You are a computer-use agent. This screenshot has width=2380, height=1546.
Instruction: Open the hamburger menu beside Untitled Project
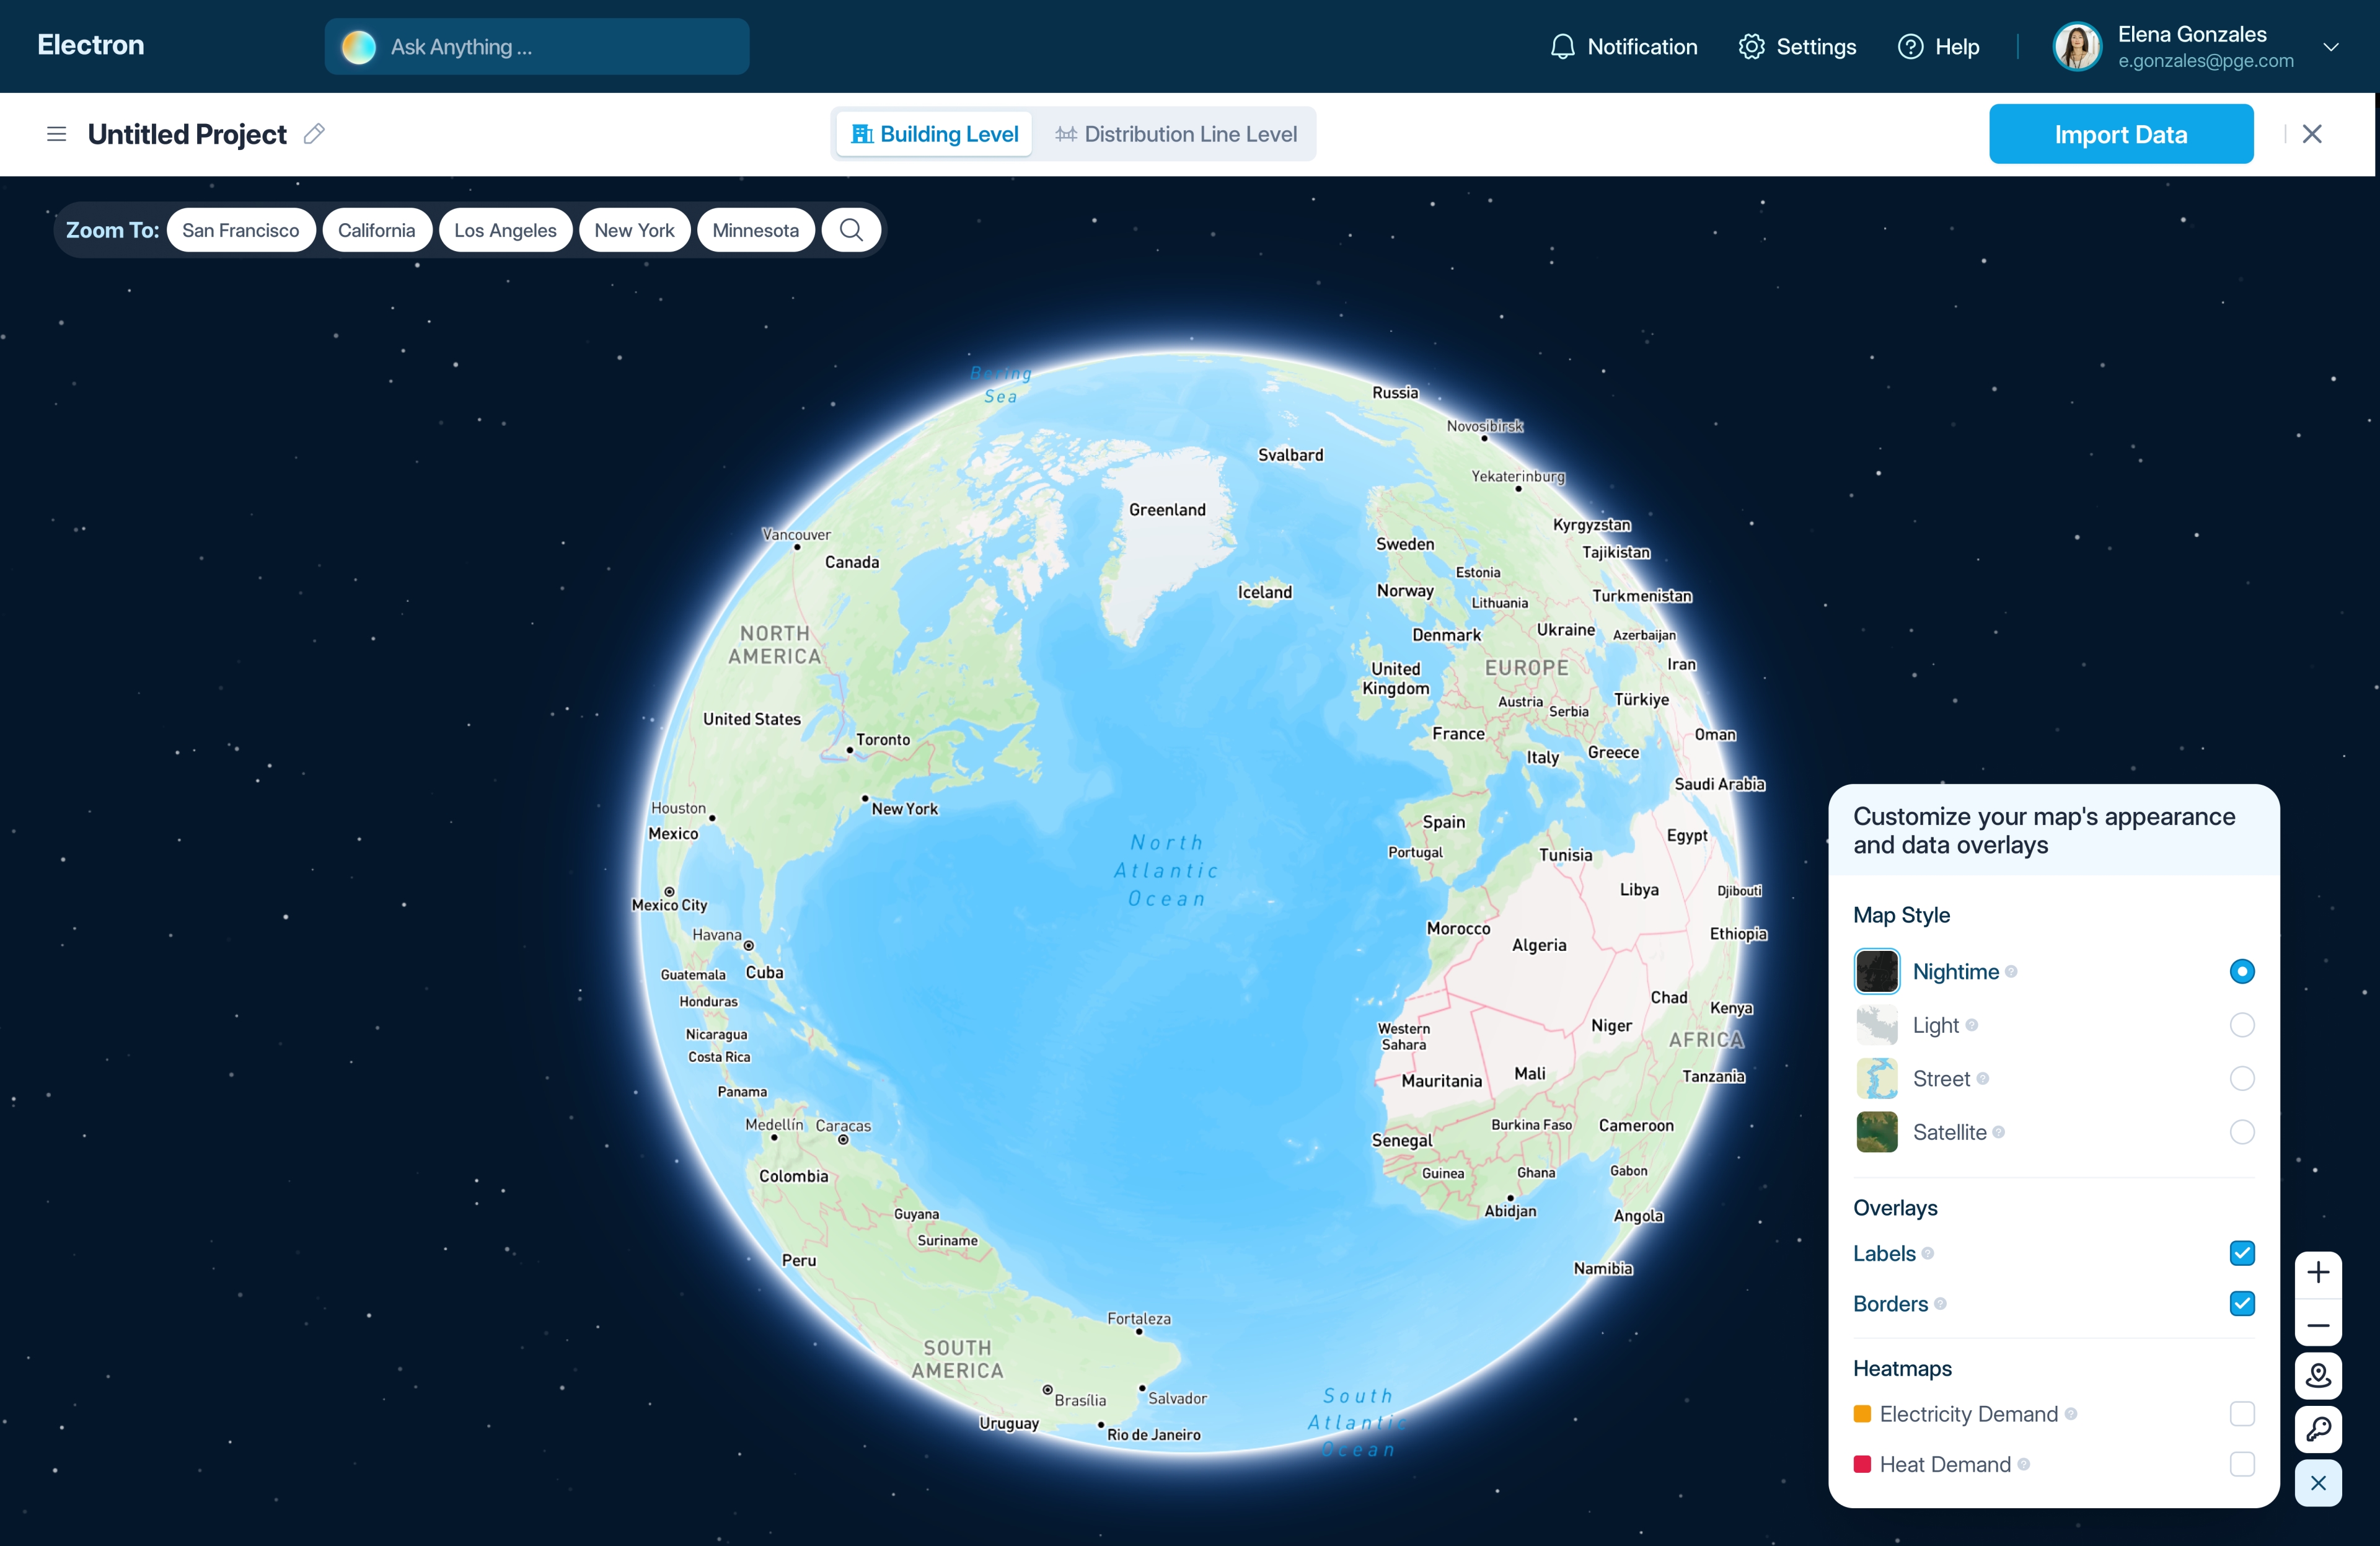56,134
